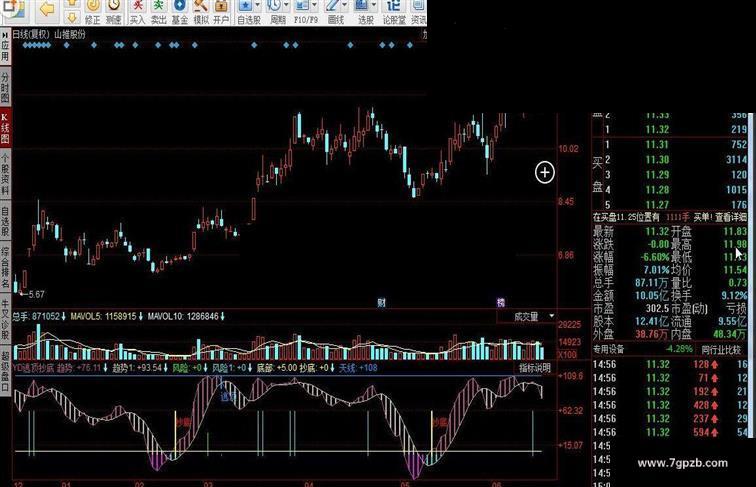Open the 论股堂 forum icon
This screenshot has width=756, height=487.
coord(394,12)
